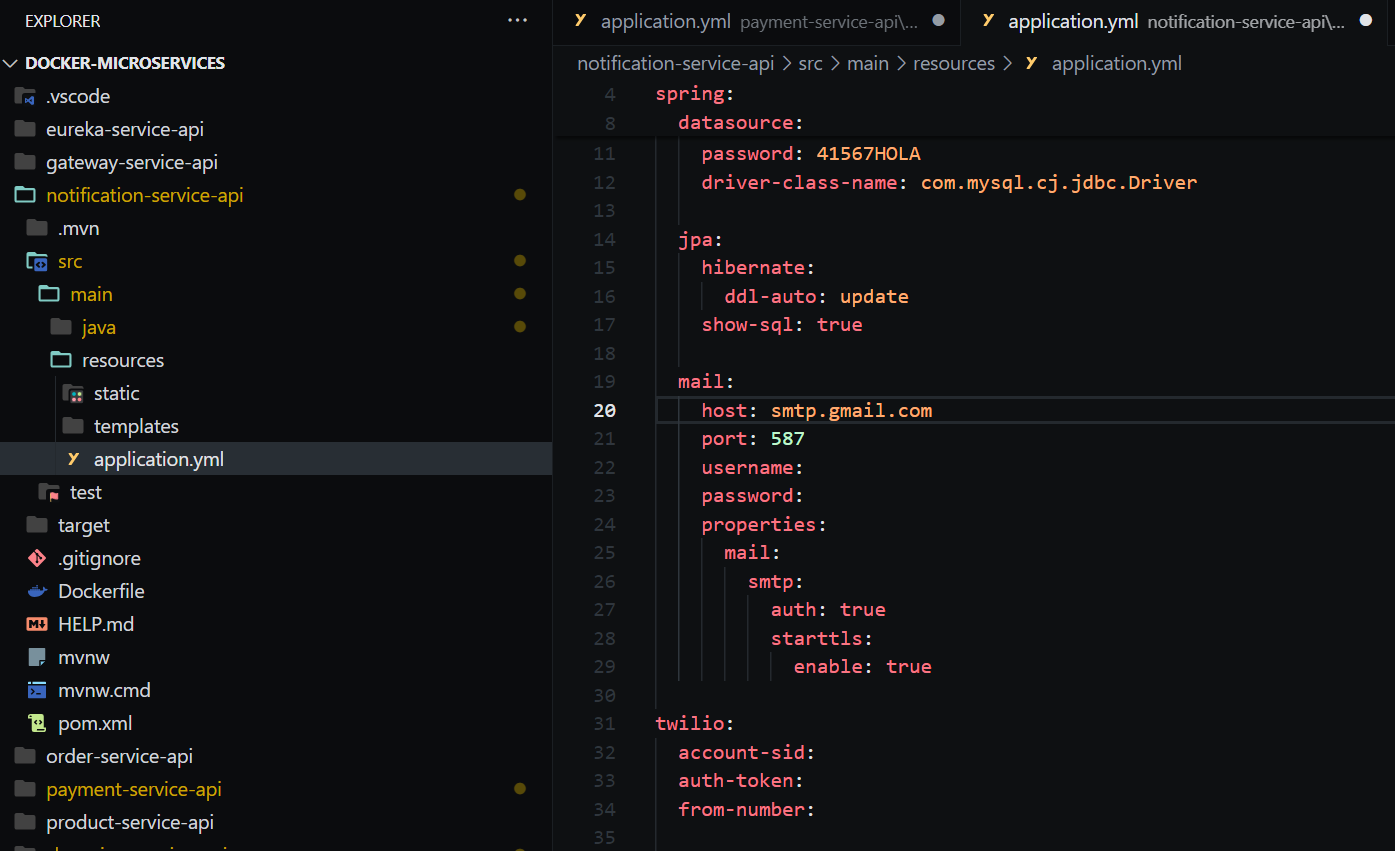1395x851 pixels.
Task: Open .gitignore file
Action: click(99, 558)
